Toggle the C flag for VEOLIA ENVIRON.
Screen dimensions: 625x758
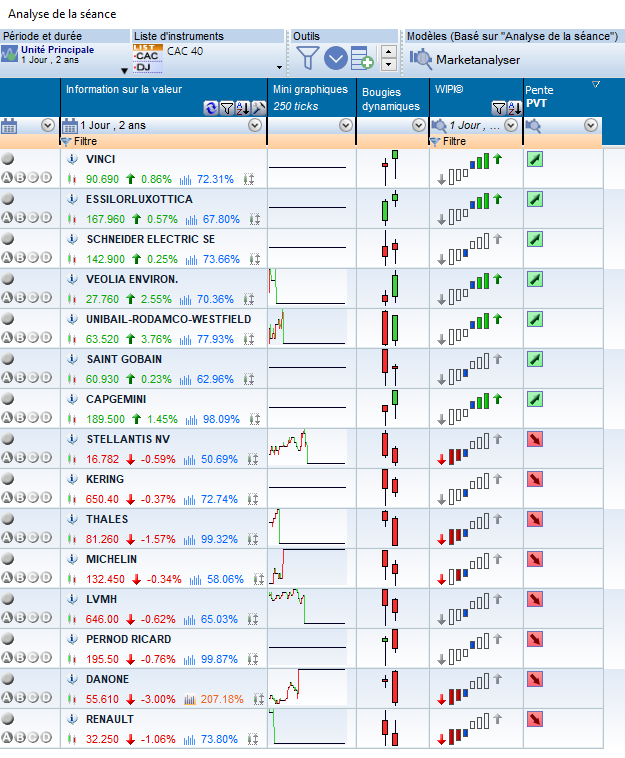pyautogui.click(x=33, y=298)
